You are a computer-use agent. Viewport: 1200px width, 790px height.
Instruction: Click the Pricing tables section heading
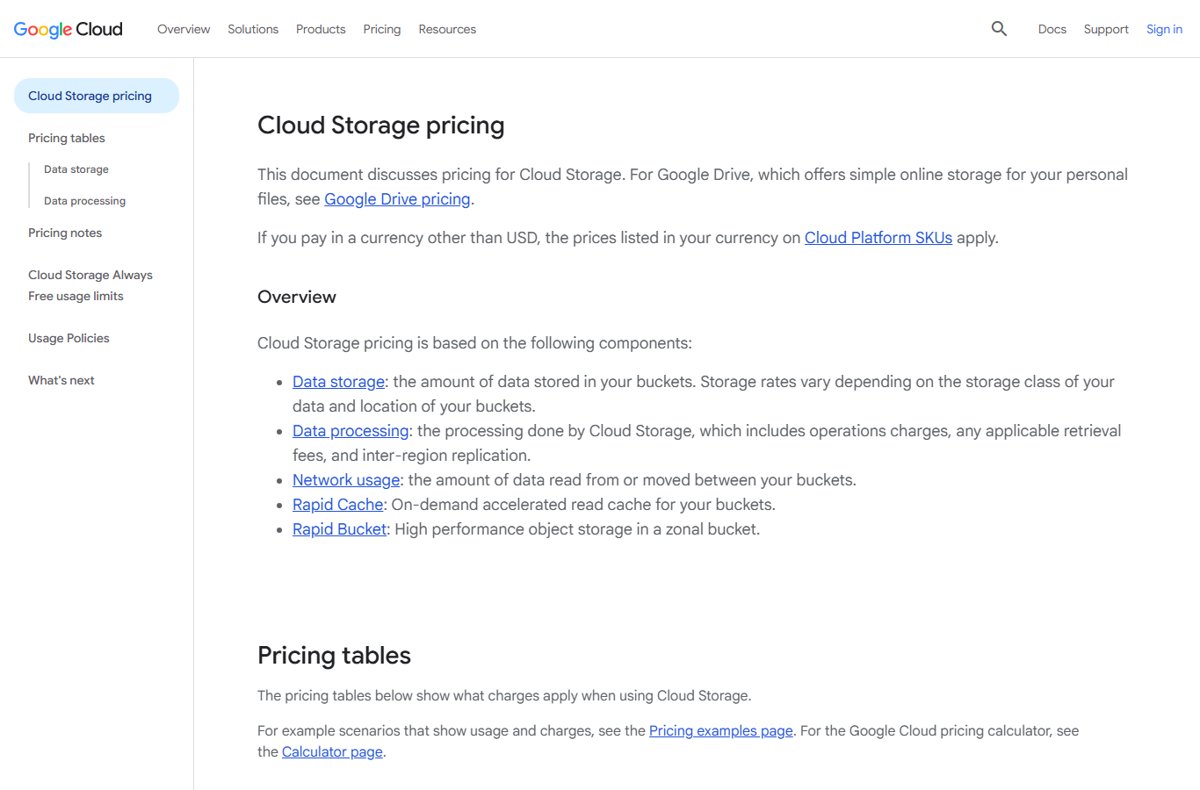coord(334,655)
